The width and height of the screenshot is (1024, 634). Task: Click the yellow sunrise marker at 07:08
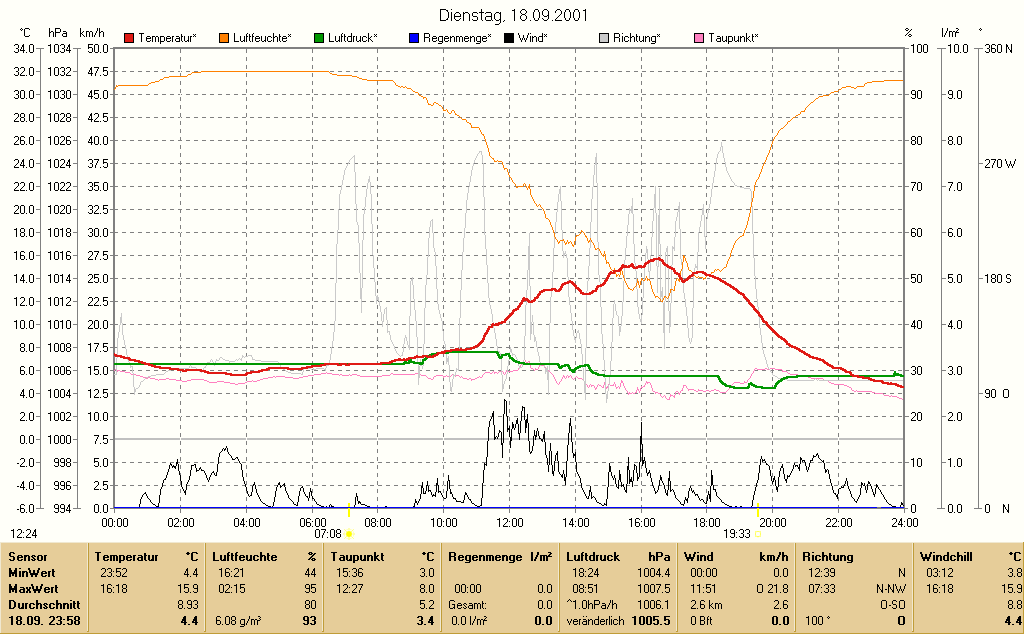(x=349, y=534)
